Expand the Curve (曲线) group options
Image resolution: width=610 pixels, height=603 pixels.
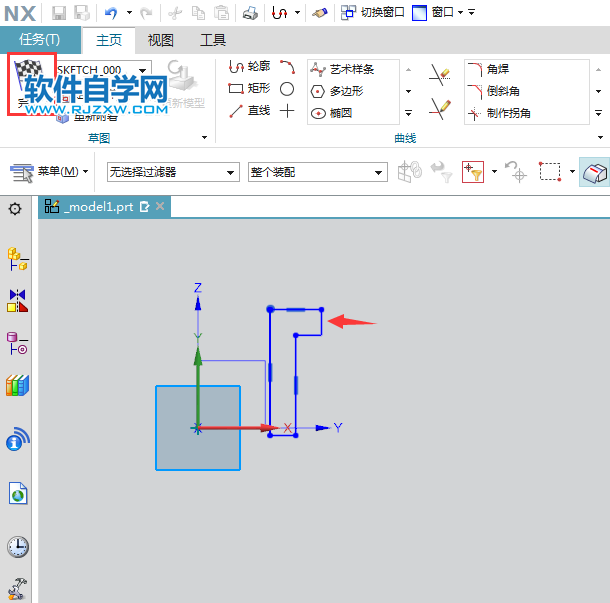pos(600,137)
